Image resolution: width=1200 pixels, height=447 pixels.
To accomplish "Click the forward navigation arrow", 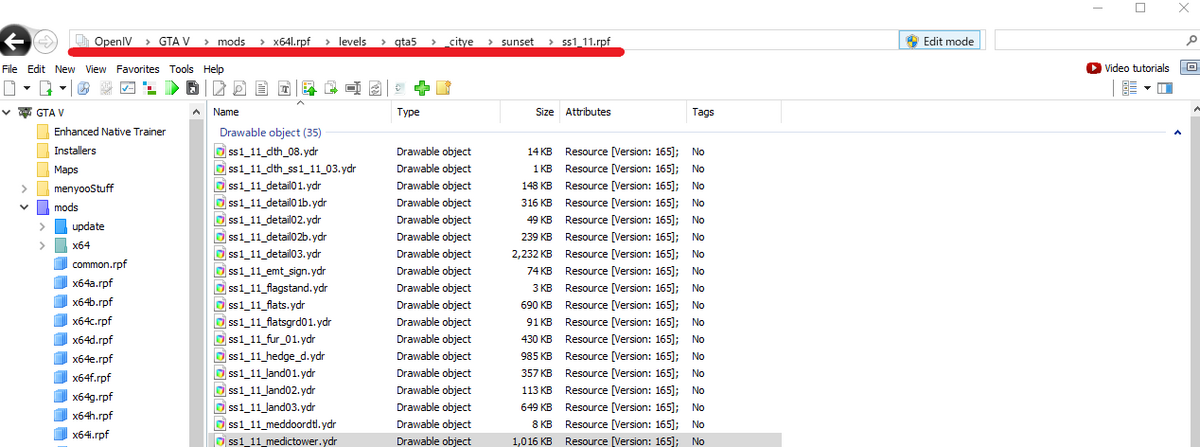I will (46, 41).
